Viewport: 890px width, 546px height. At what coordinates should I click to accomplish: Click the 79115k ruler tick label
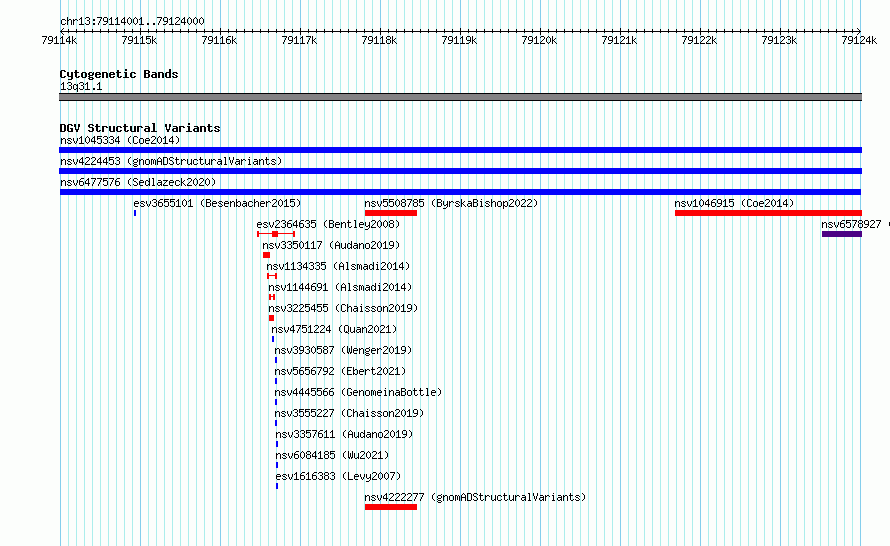[x=139, y=40]
